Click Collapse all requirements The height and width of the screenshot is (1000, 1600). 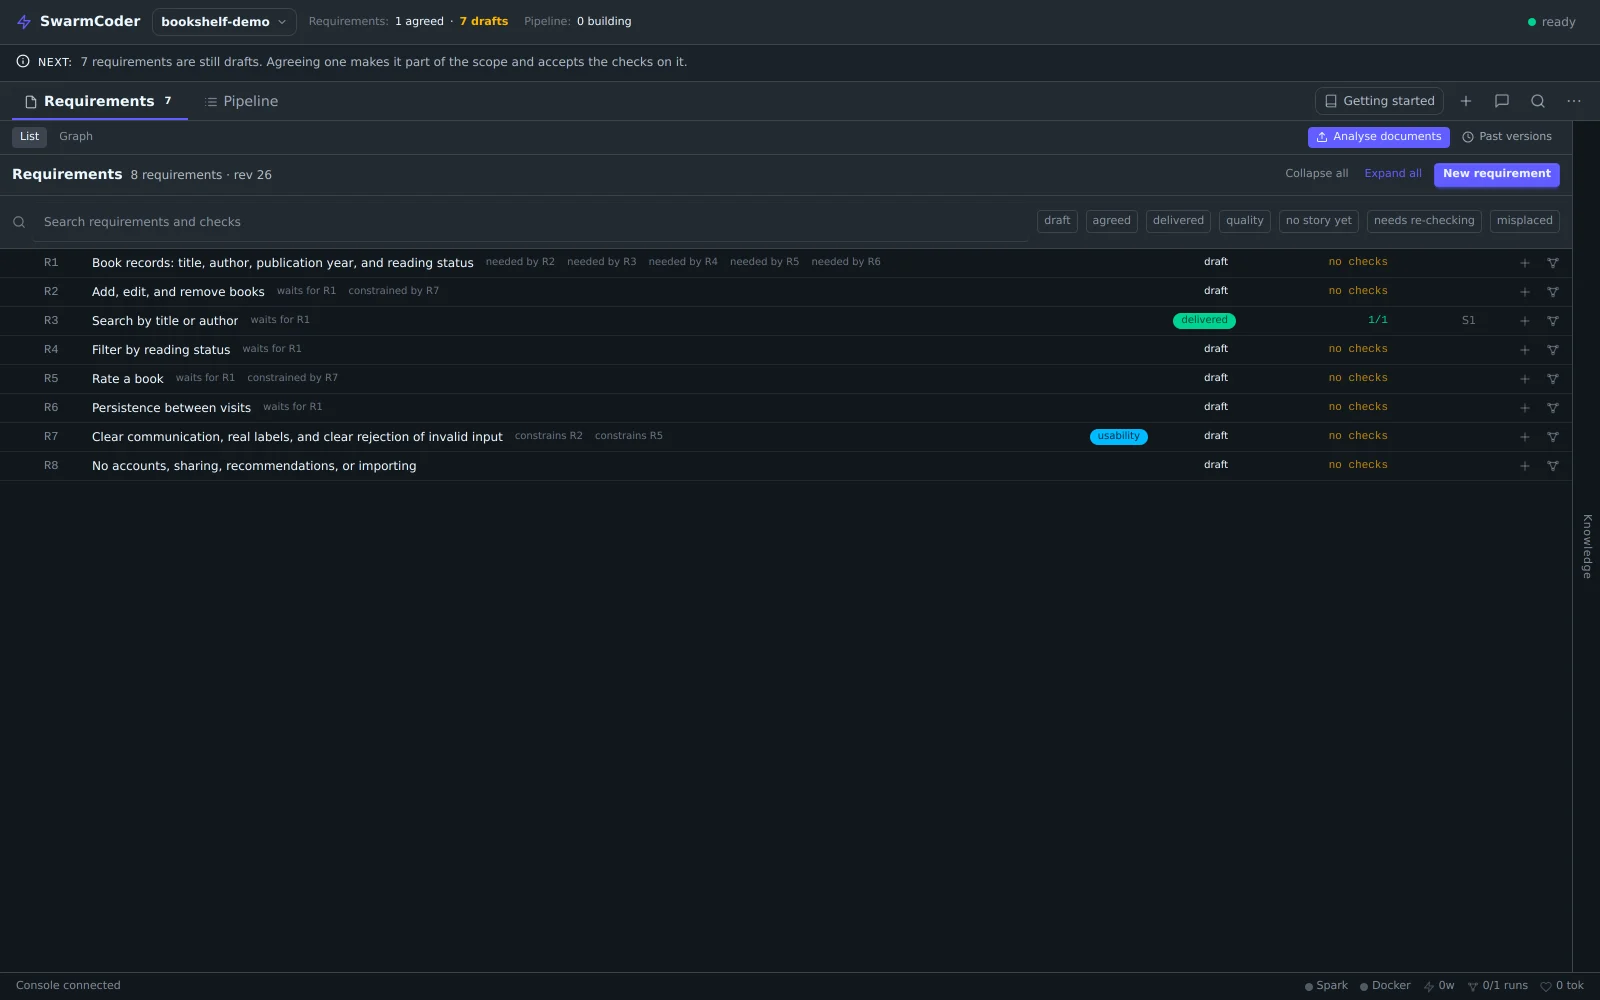tap(1316, 174)
